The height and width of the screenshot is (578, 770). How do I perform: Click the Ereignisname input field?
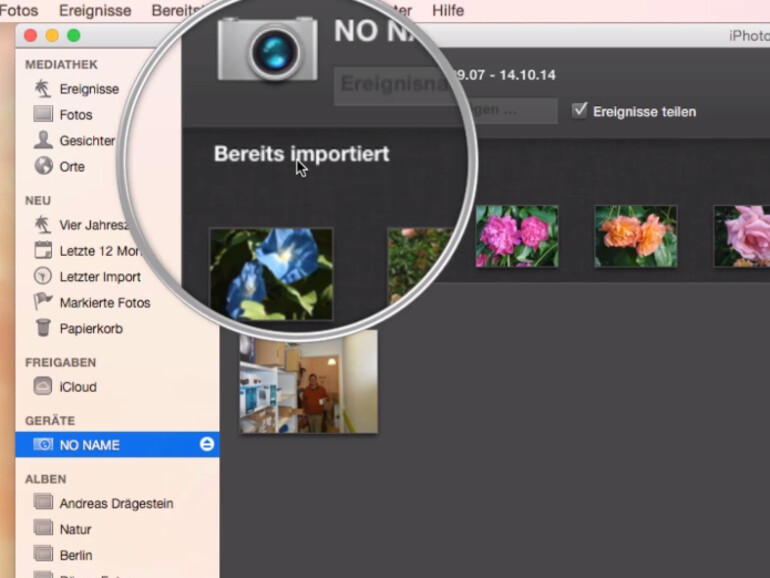pos(395,85)
